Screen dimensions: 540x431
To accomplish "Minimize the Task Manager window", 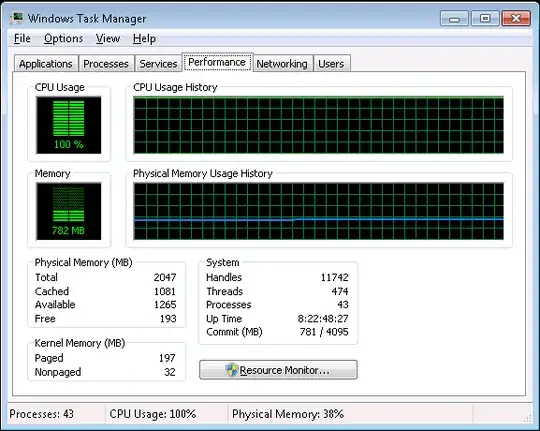I will click(454, 18).
